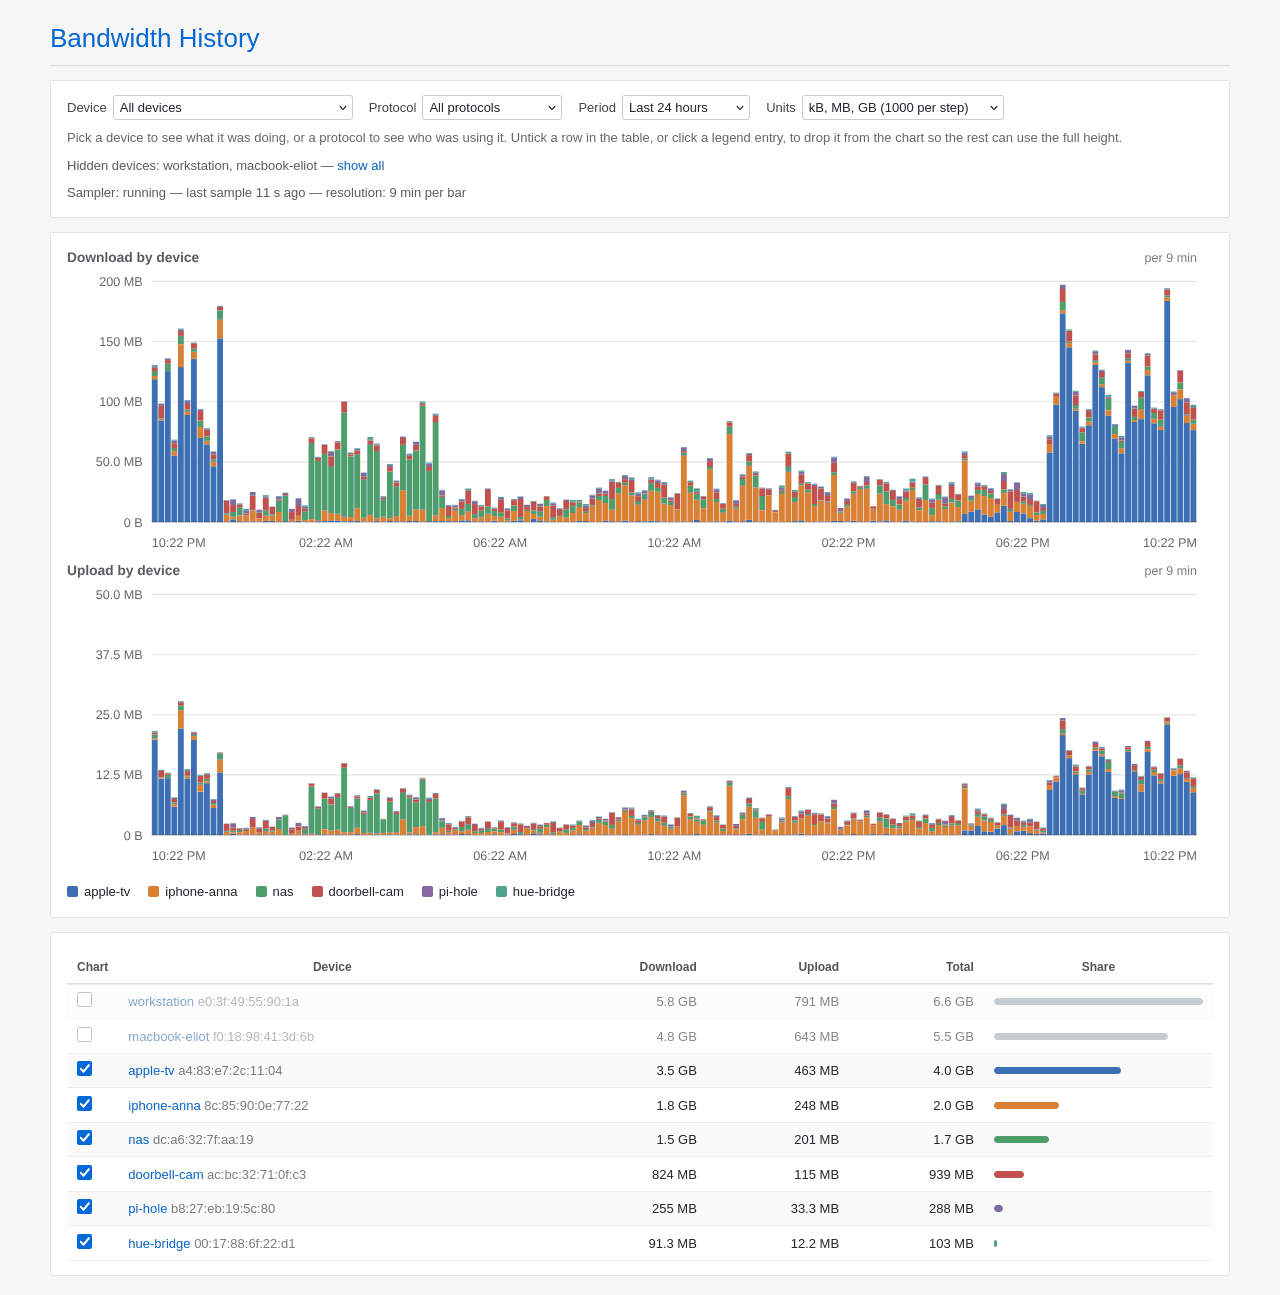
Task: Uncheck the apple-tv row's chart checkbox
Action: click(x=85, y=1069)
